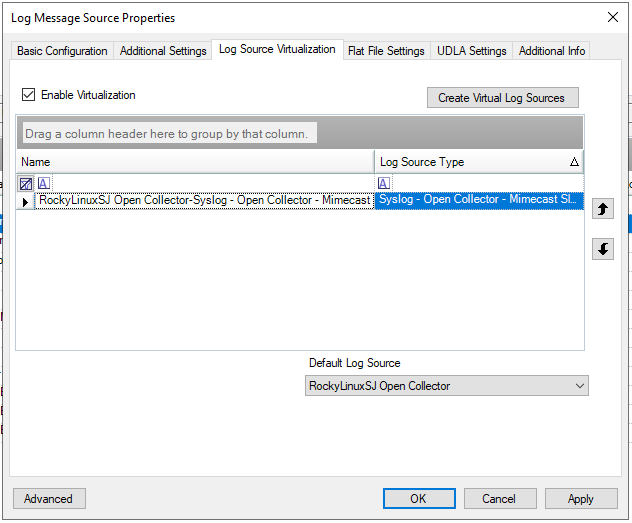This screenshot has height=523, width=632.
Task: Open the Additional Settings tab
Action: coord(163,51)
